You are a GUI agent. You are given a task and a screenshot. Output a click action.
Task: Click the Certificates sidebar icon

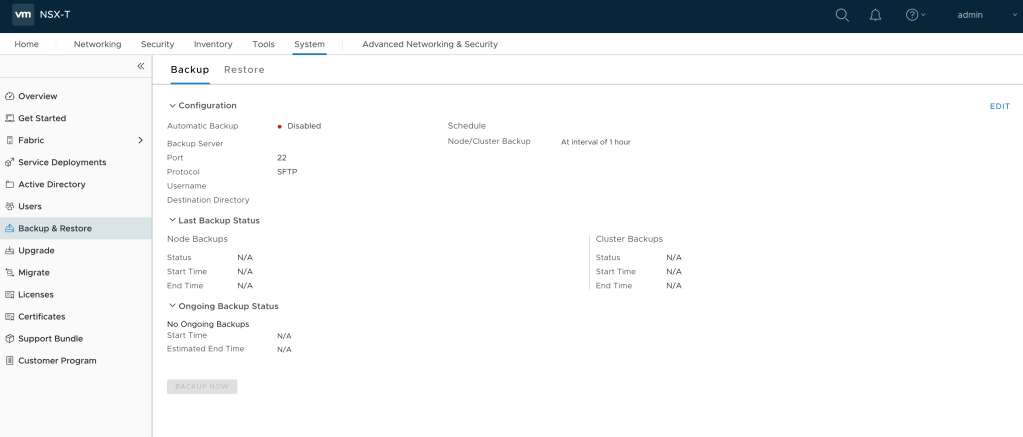pyautogui.click(x=10, y=316)
